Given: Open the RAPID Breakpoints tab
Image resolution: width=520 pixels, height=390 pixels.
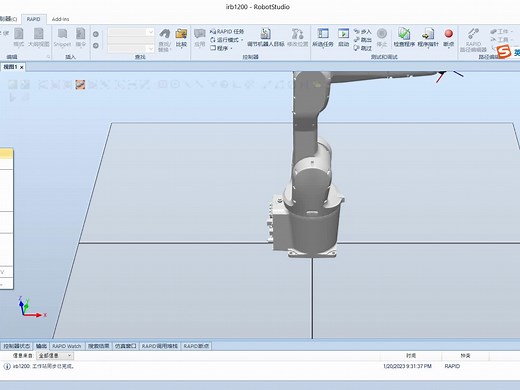Looking at the screenshot, I should [x=196, y=346].
